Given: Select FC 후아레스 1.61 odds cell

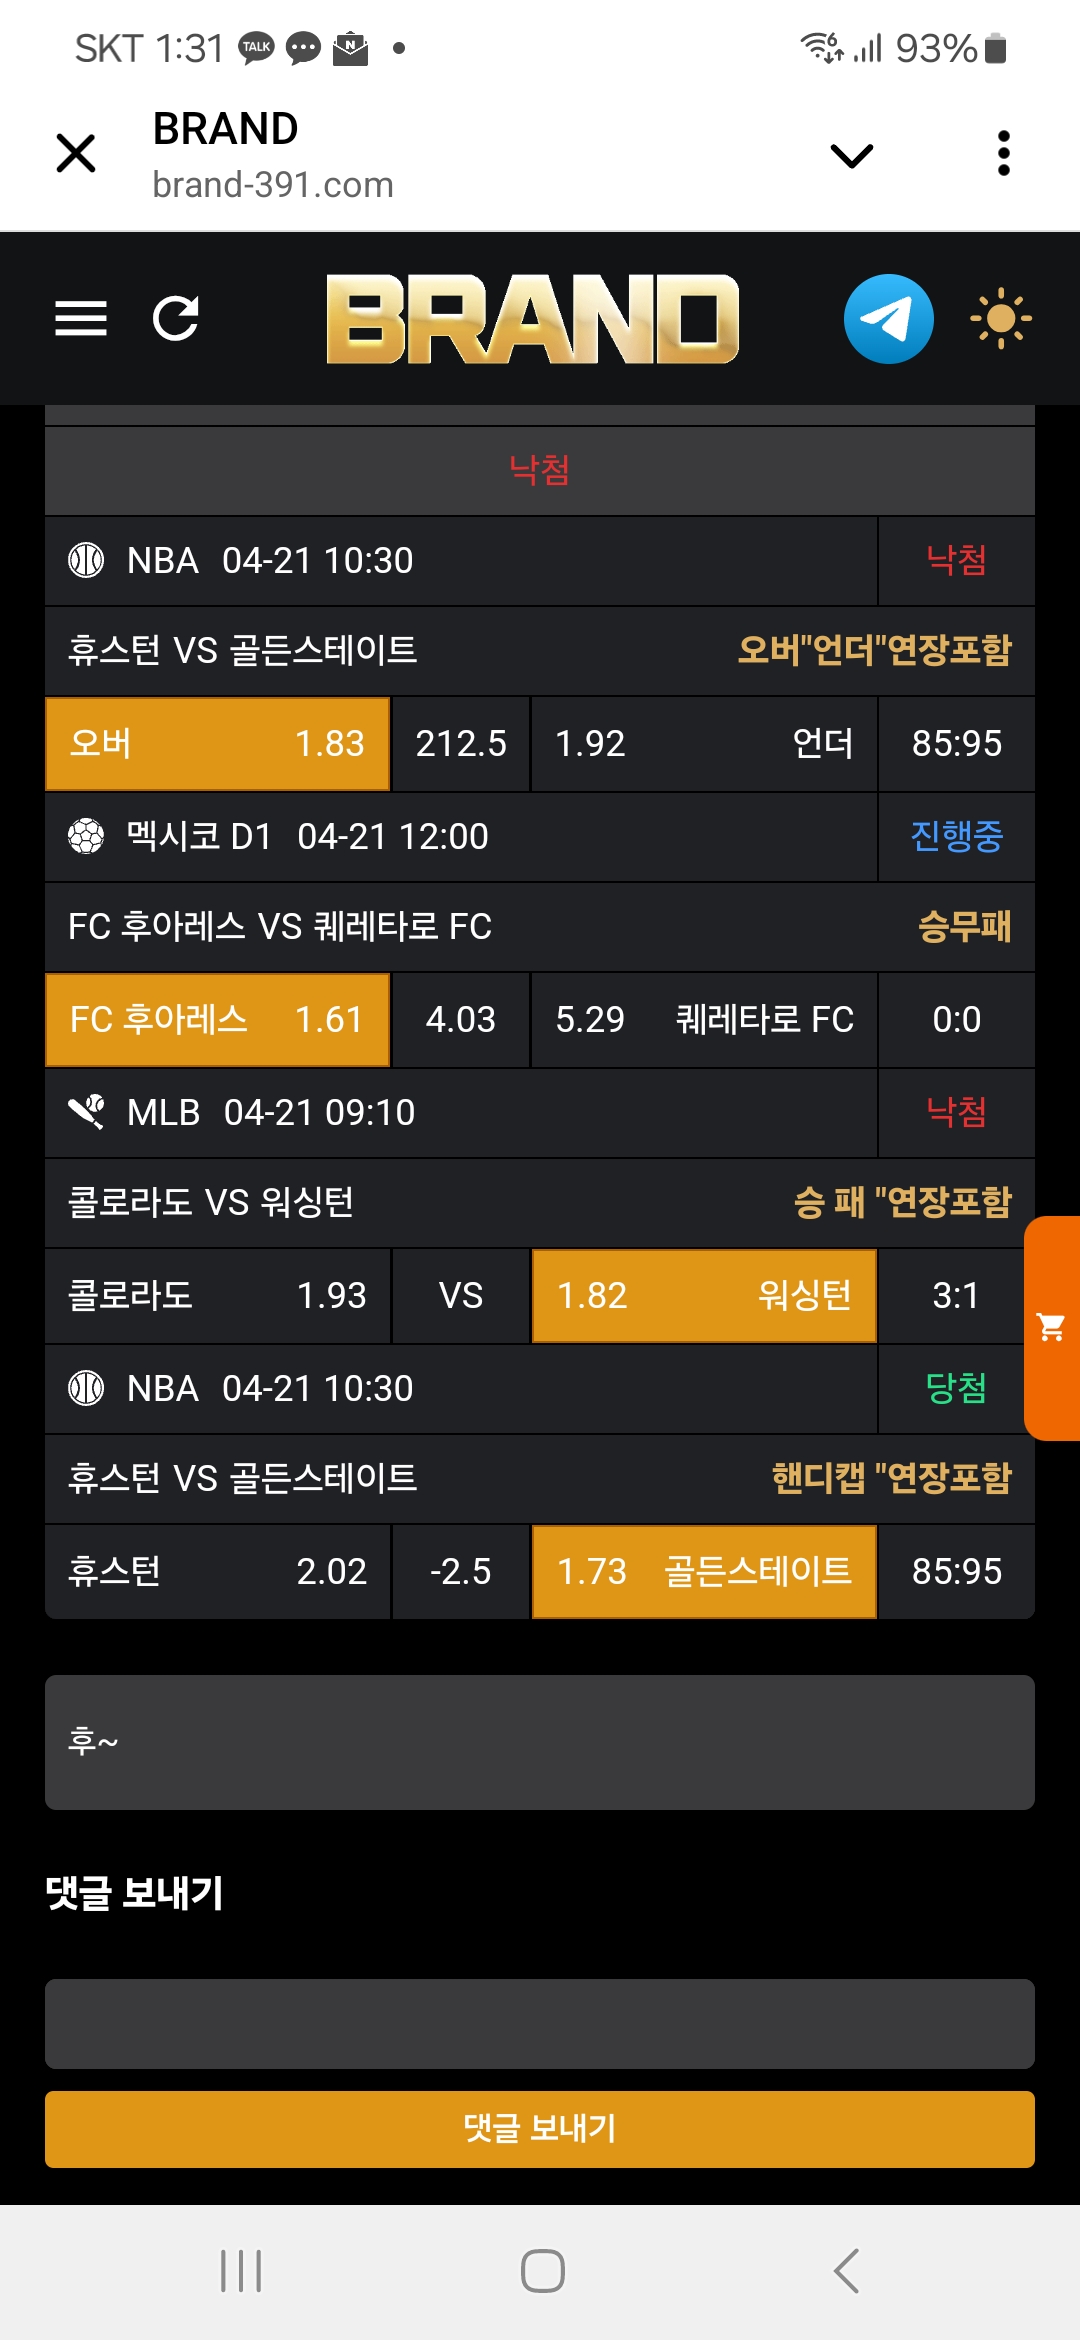Looking at the screenshot, I should (x=217, y=1020).
